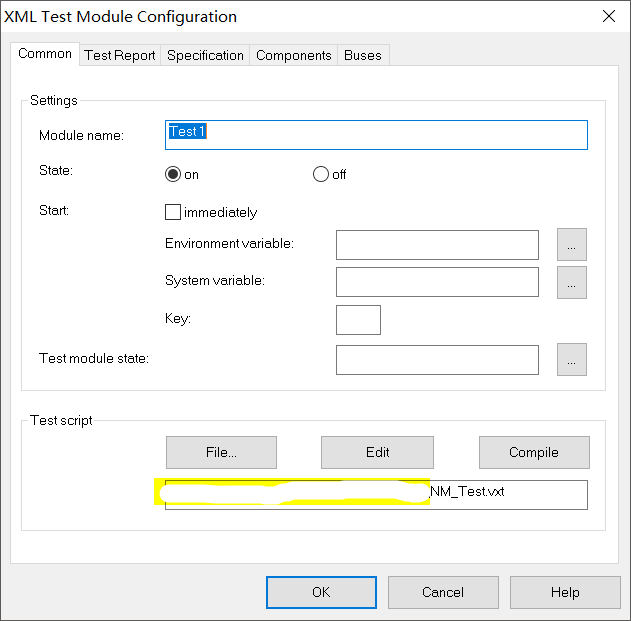Open Help for this dialog
This screenshot has height=621, width=631.
(x=565, y=592)
